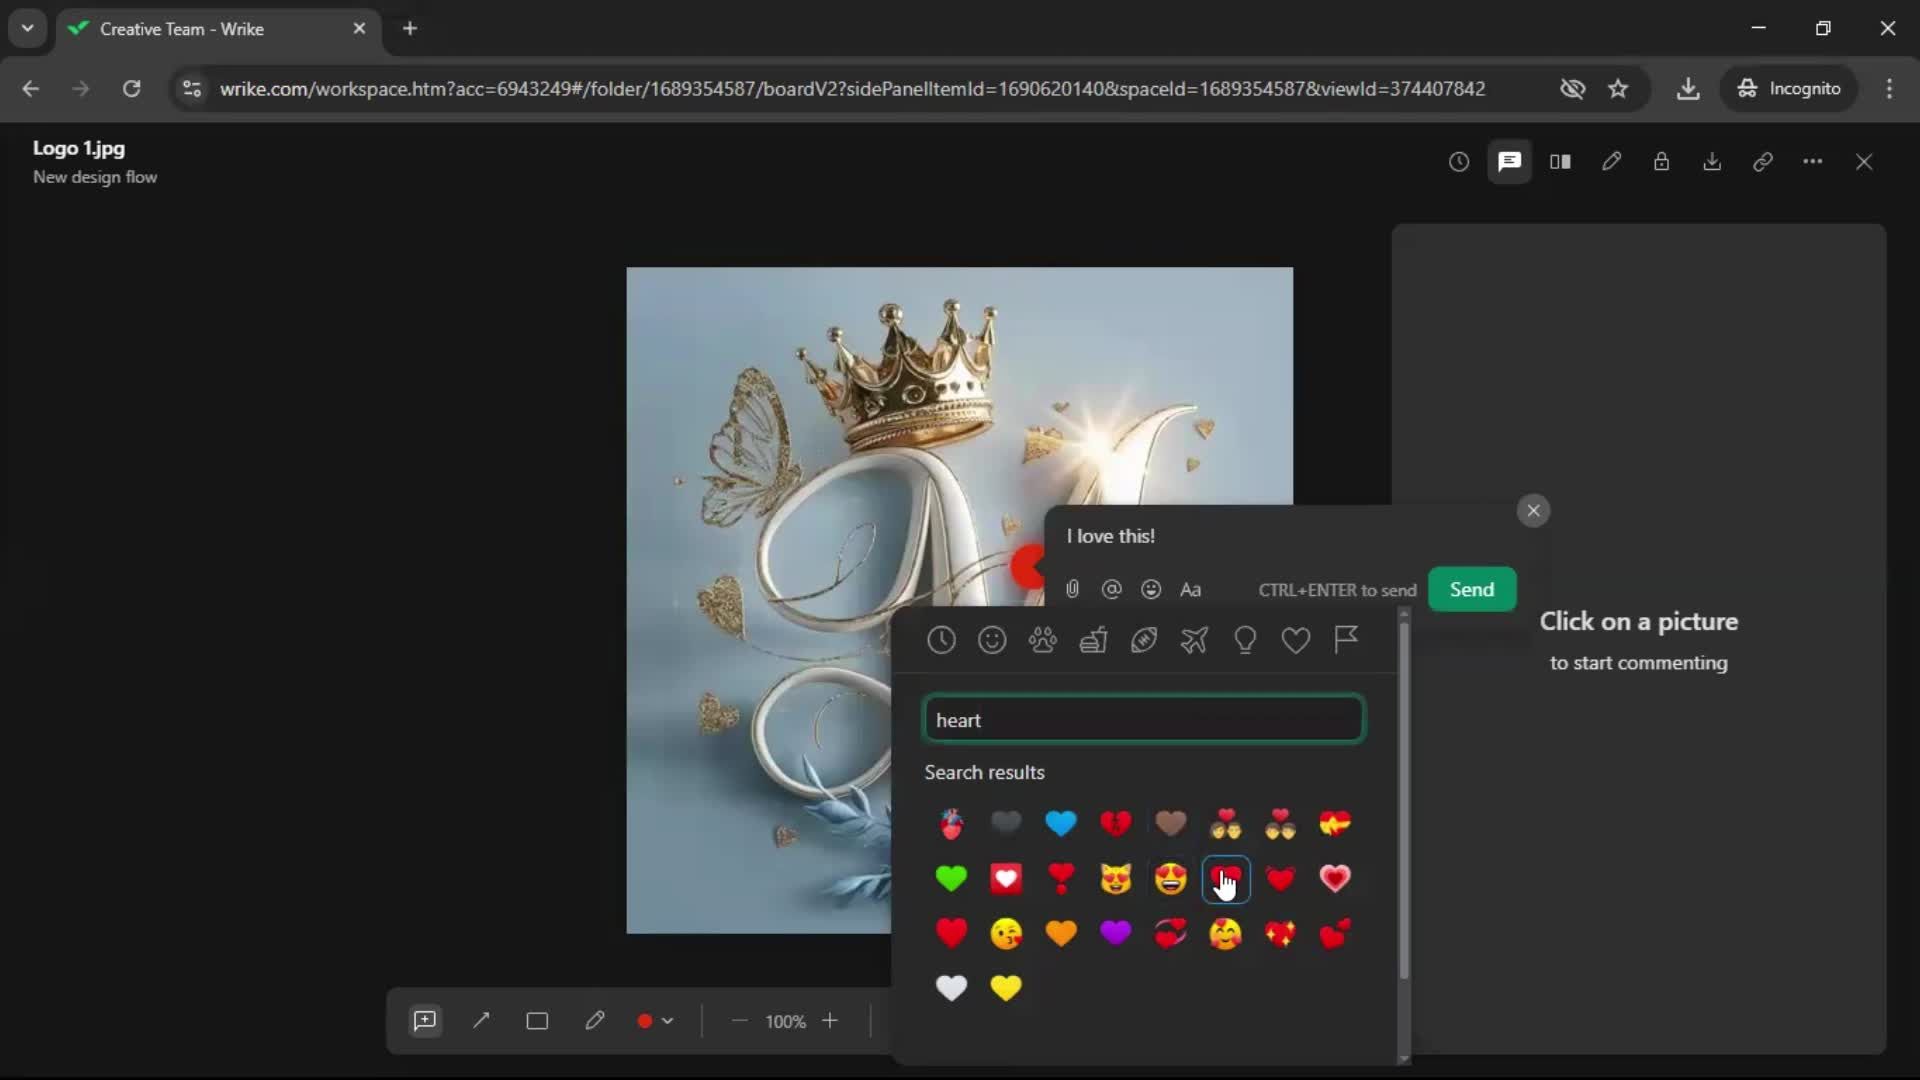This screenshot has height=1080, width=1920.
Task: Open the Chrome tab search dropdown
Action: (27, 28)
